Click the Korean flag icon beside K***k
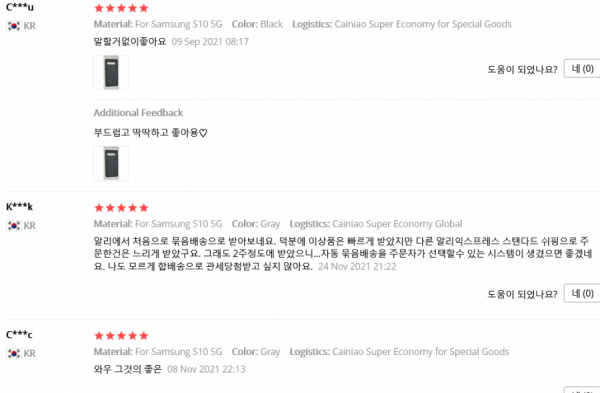 click(x=14, y=225)
